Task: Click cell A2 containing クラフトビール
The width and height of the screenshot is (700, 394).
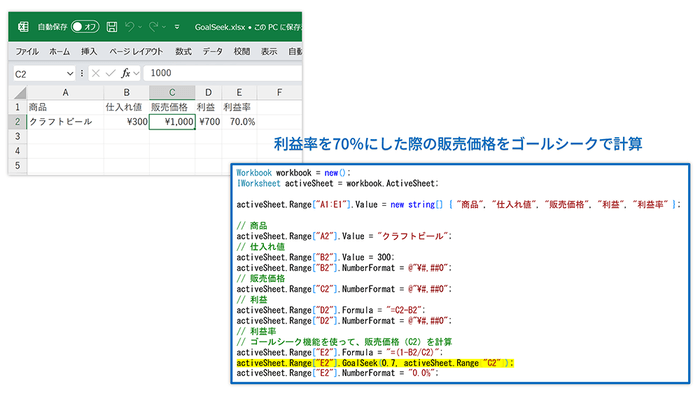Action: 65,122
